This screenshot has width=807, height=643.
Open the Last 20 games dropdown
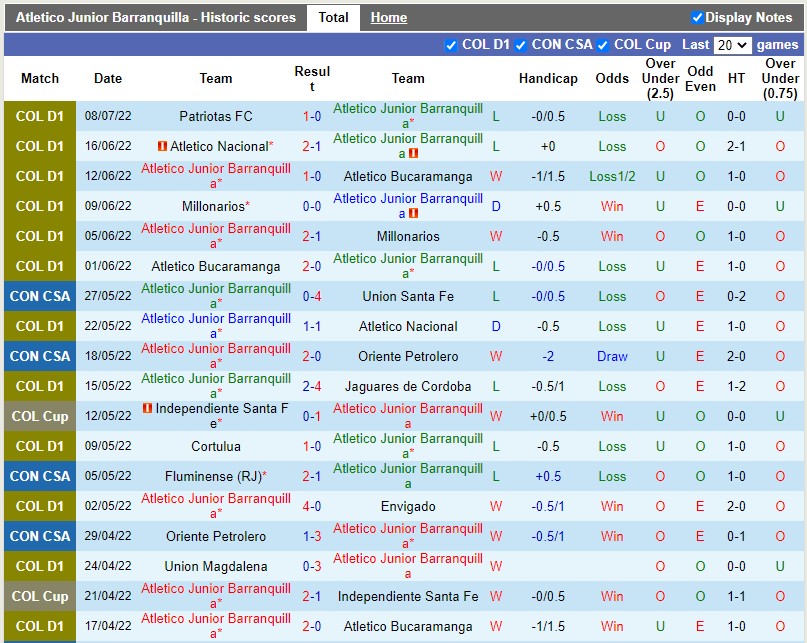coord(732,45)
